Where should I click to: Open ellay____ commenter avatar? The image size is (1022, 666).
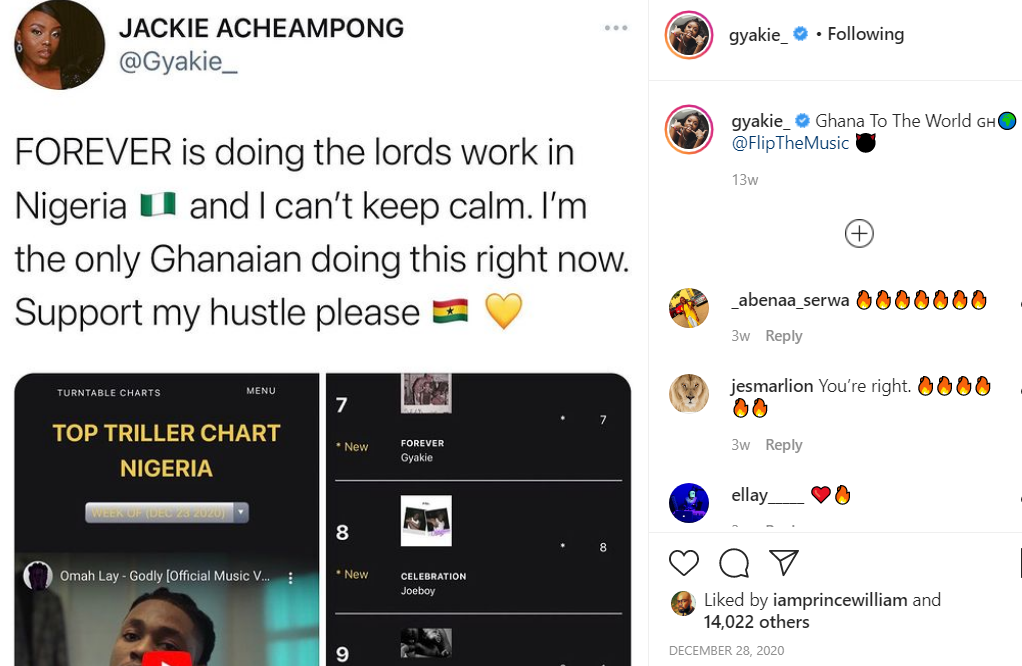(689, 502)
